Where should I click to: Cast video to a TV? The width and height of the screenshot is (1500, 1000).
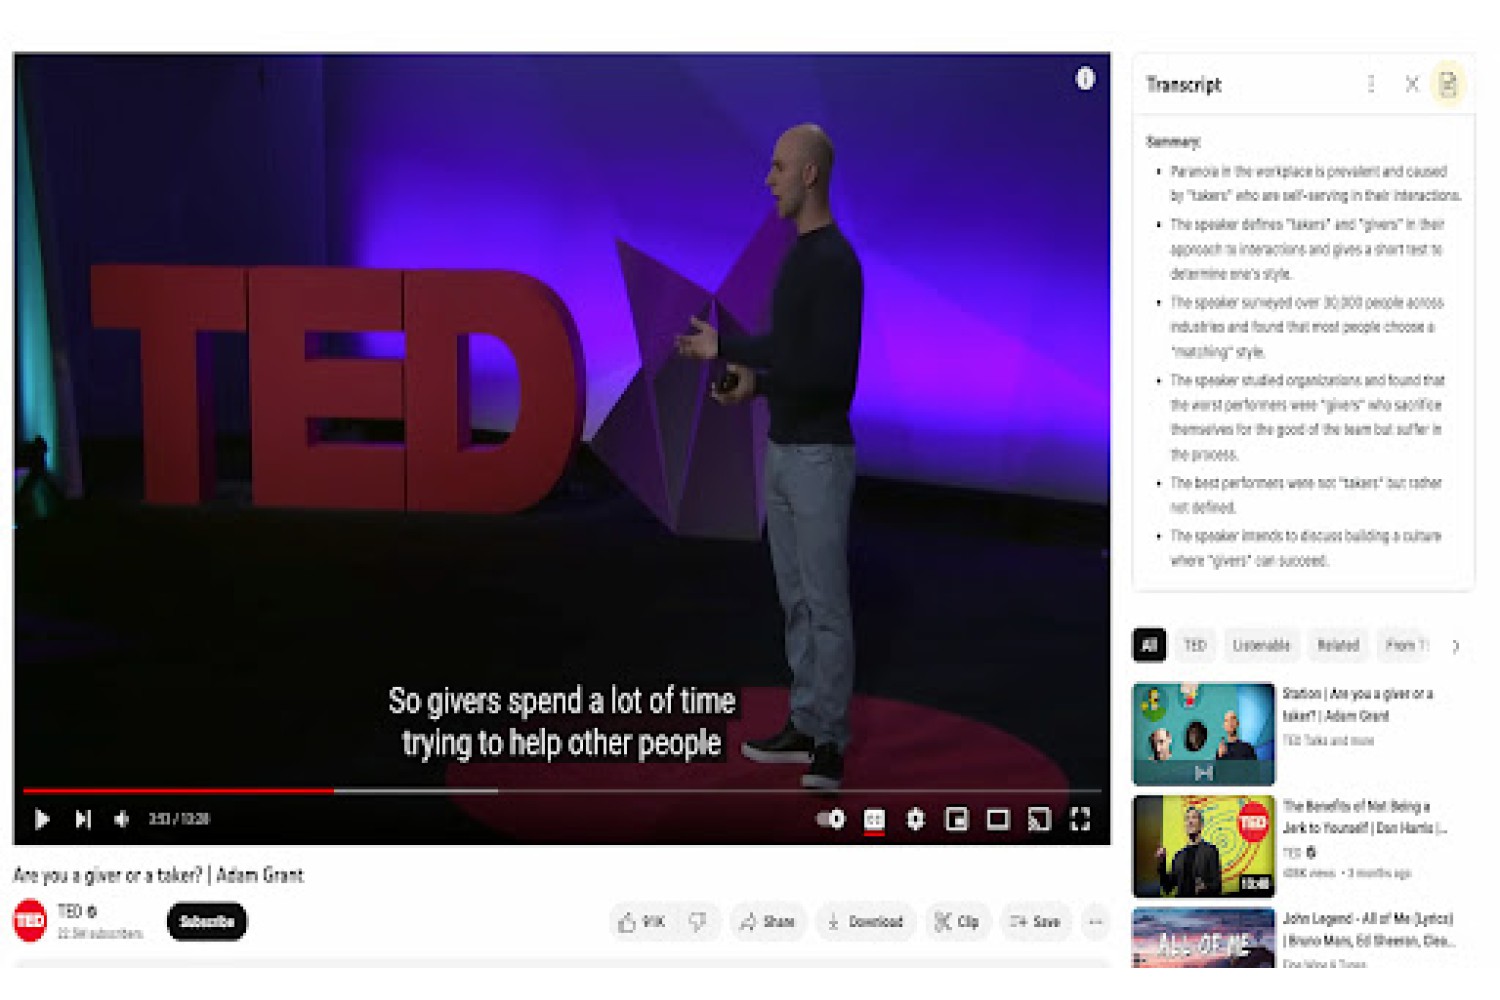pyautogui.click(x=1039, y=819)
